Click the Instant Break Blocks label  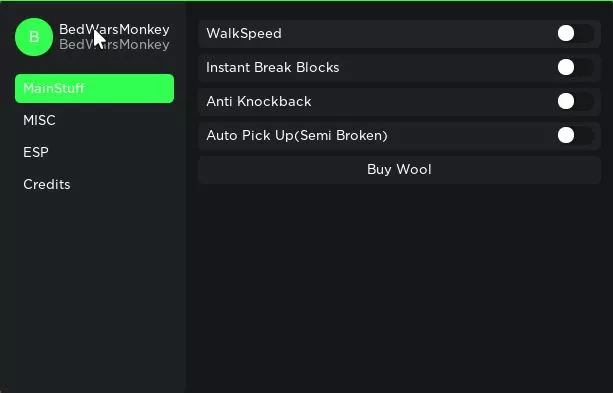coord(272,68)
